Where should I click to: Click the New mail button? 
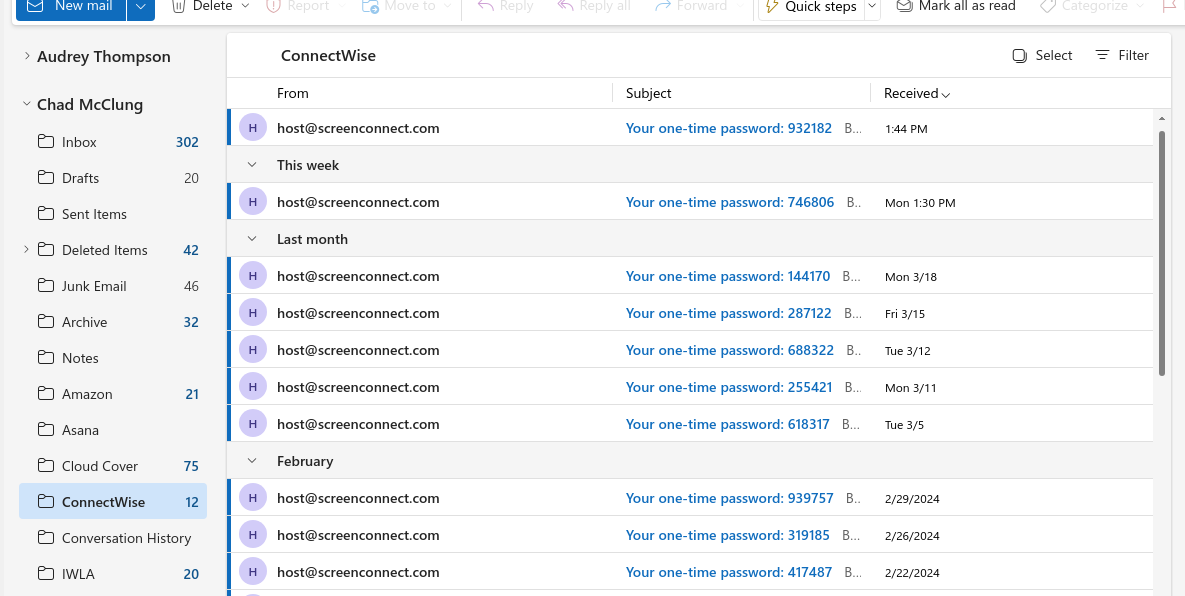tap(70, 8)
